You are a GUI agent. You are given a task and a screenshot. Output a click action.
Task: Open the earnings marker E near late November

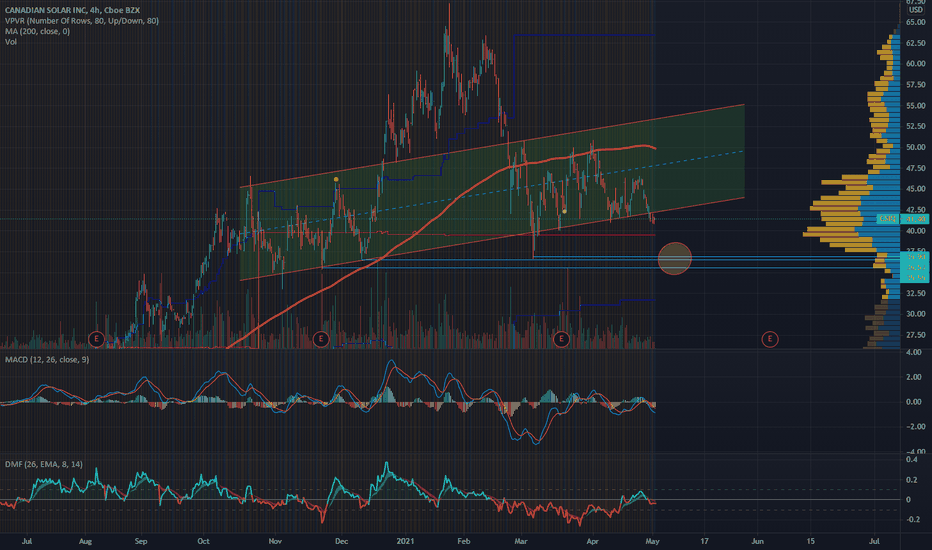321,339
